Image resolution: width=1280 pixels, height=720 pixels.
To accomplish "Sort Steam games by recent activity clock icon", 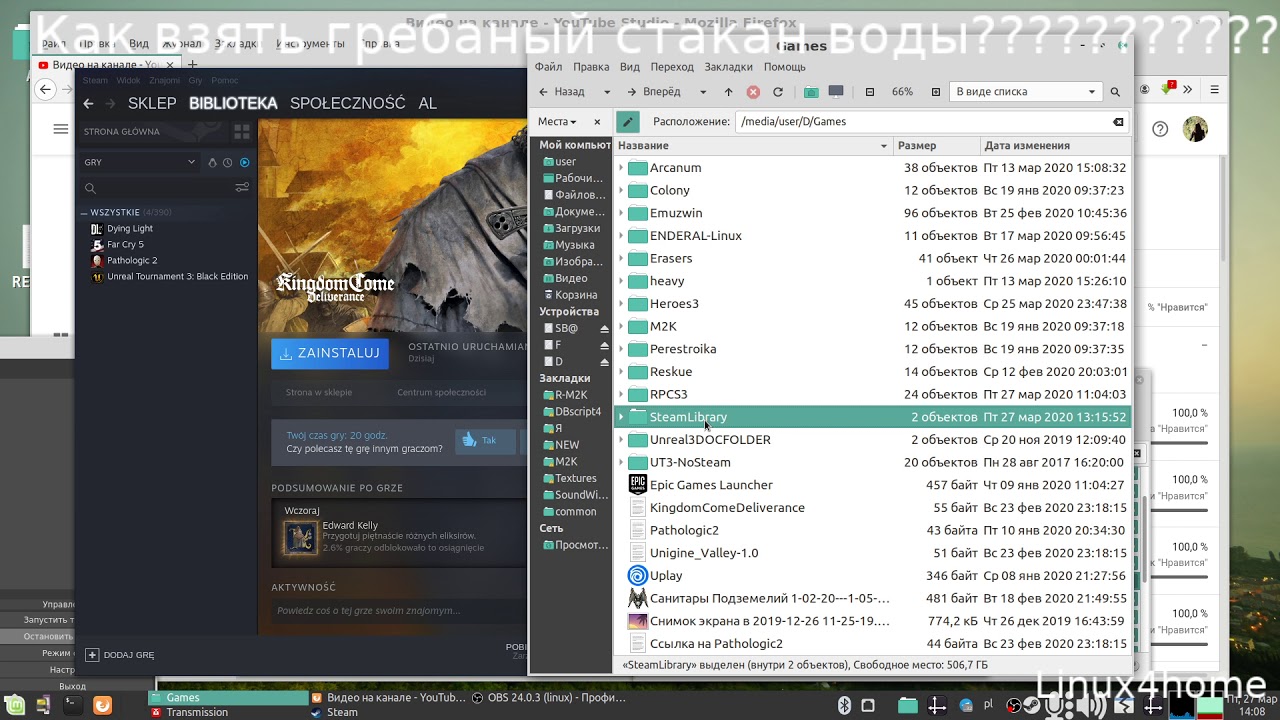I will pos(228,162).
